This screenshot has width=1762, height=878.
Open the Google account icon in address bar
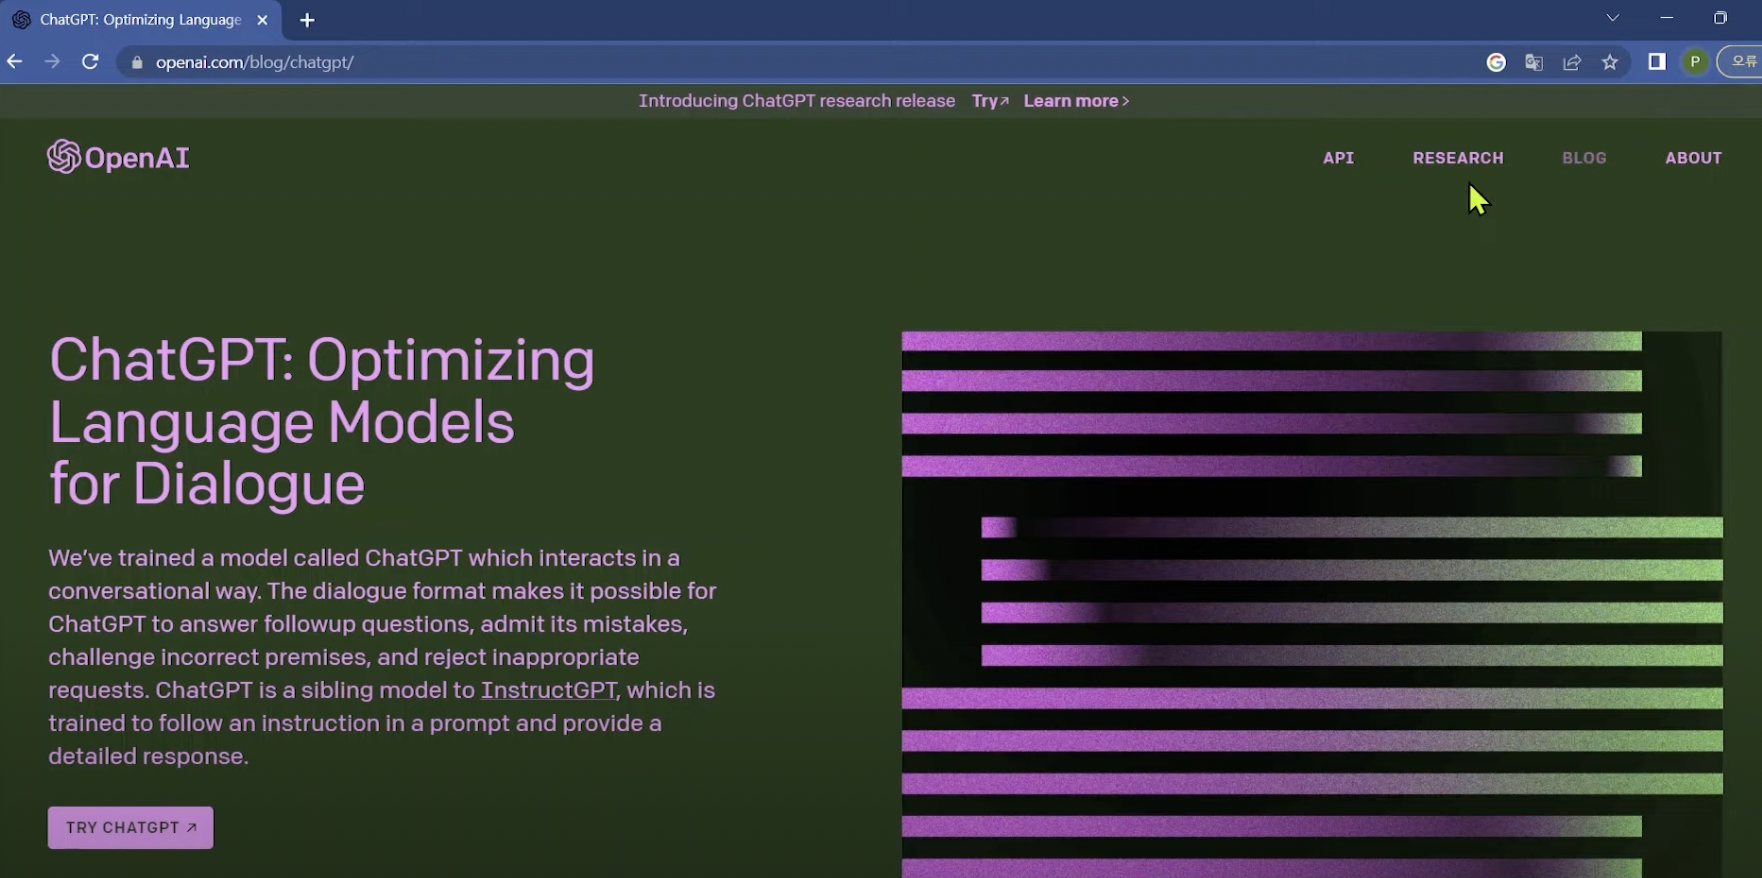point(1496,62)
